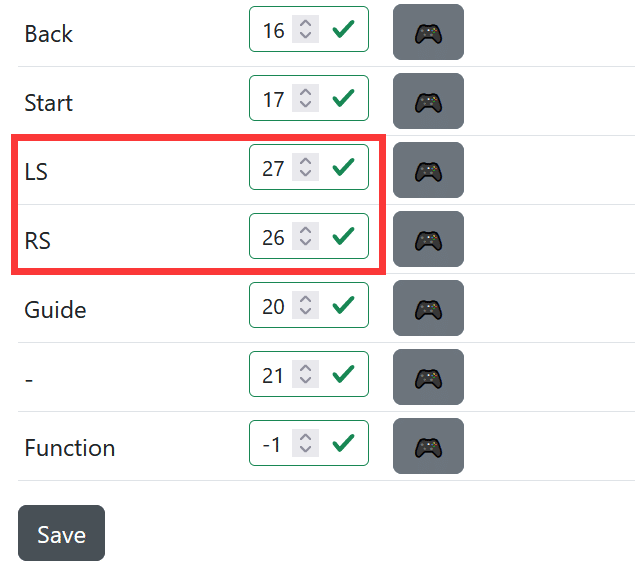Decrease the Function mapping value
The image size is (635, 569).
click(306, 450)
